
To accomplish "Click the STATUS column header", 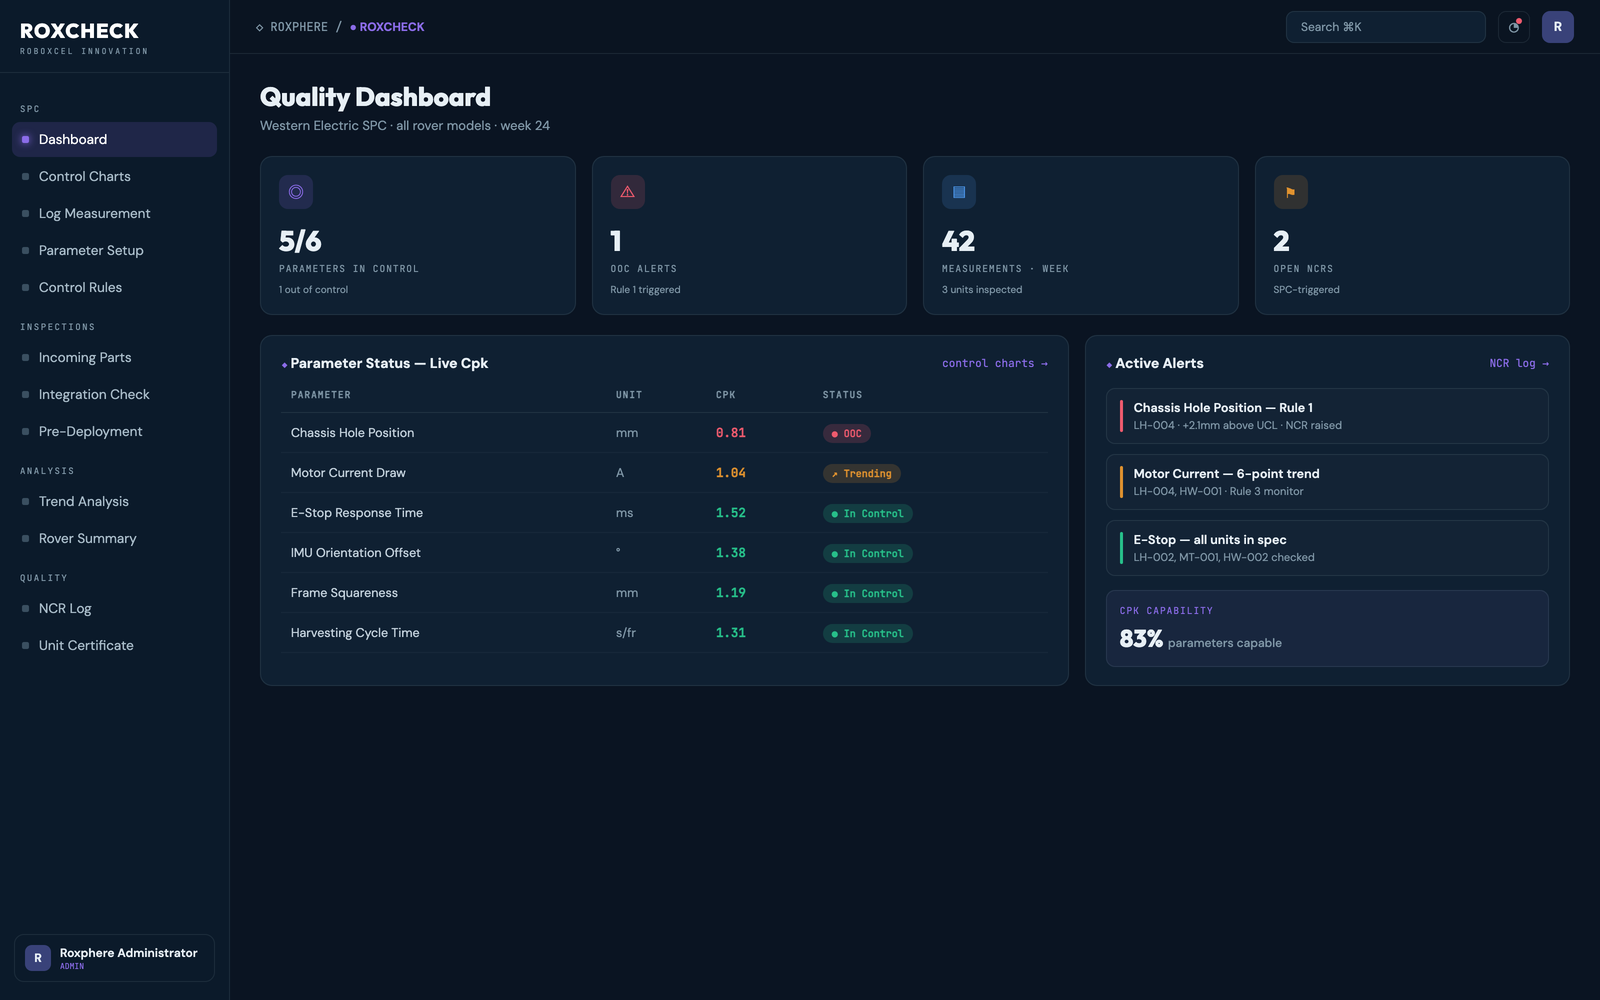I will 842,395.
